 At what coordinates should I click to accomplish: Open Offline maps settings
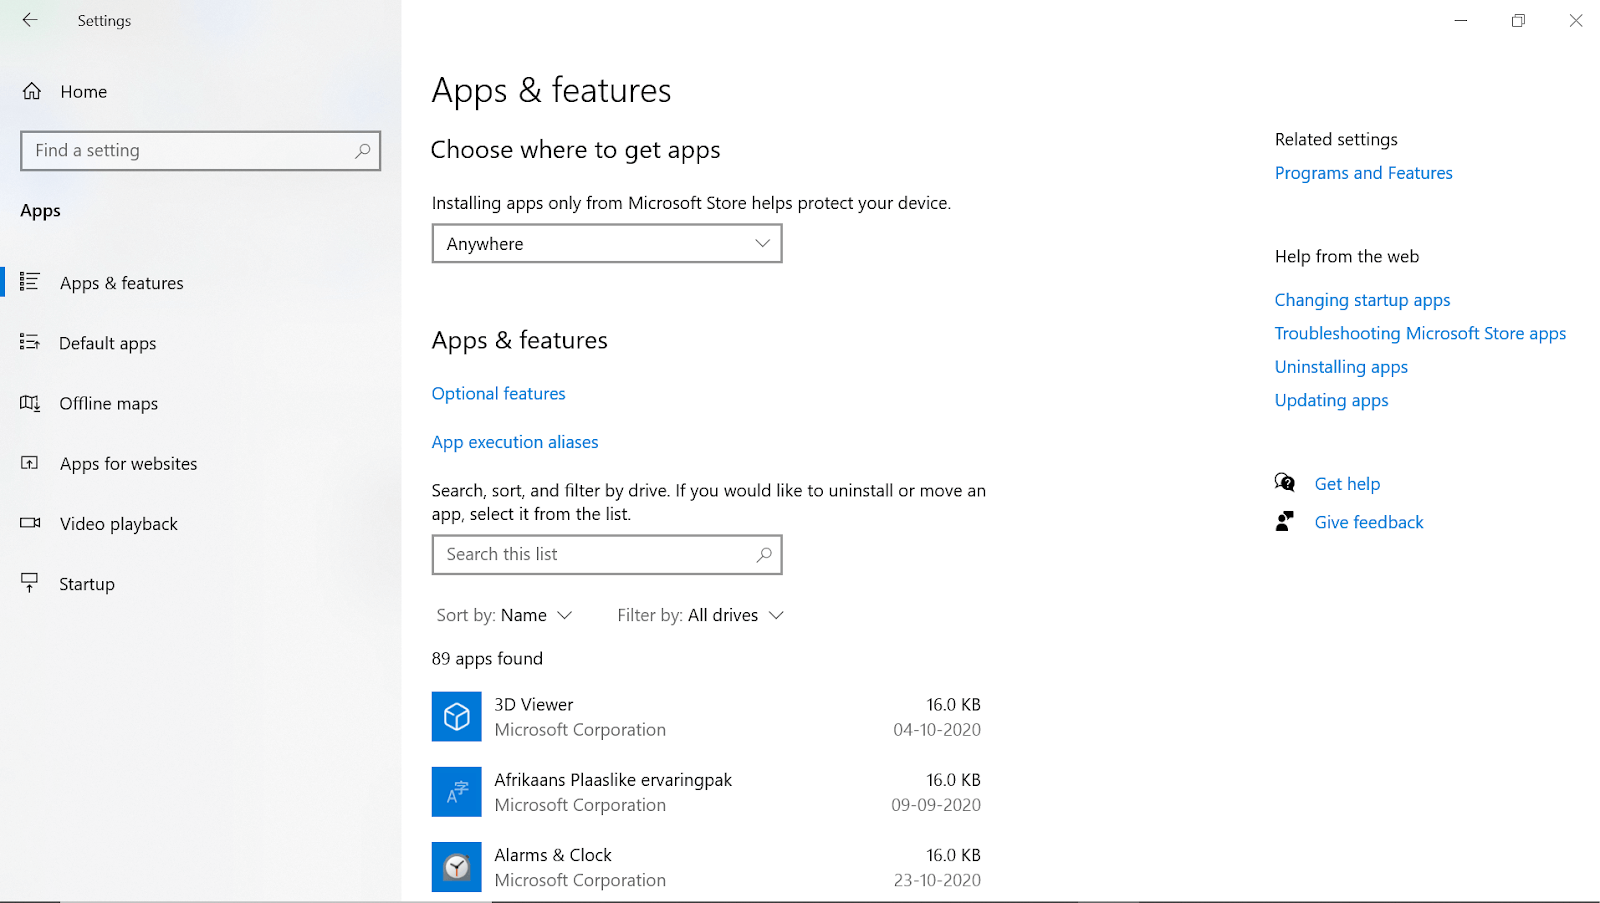(x=108, y=403)
